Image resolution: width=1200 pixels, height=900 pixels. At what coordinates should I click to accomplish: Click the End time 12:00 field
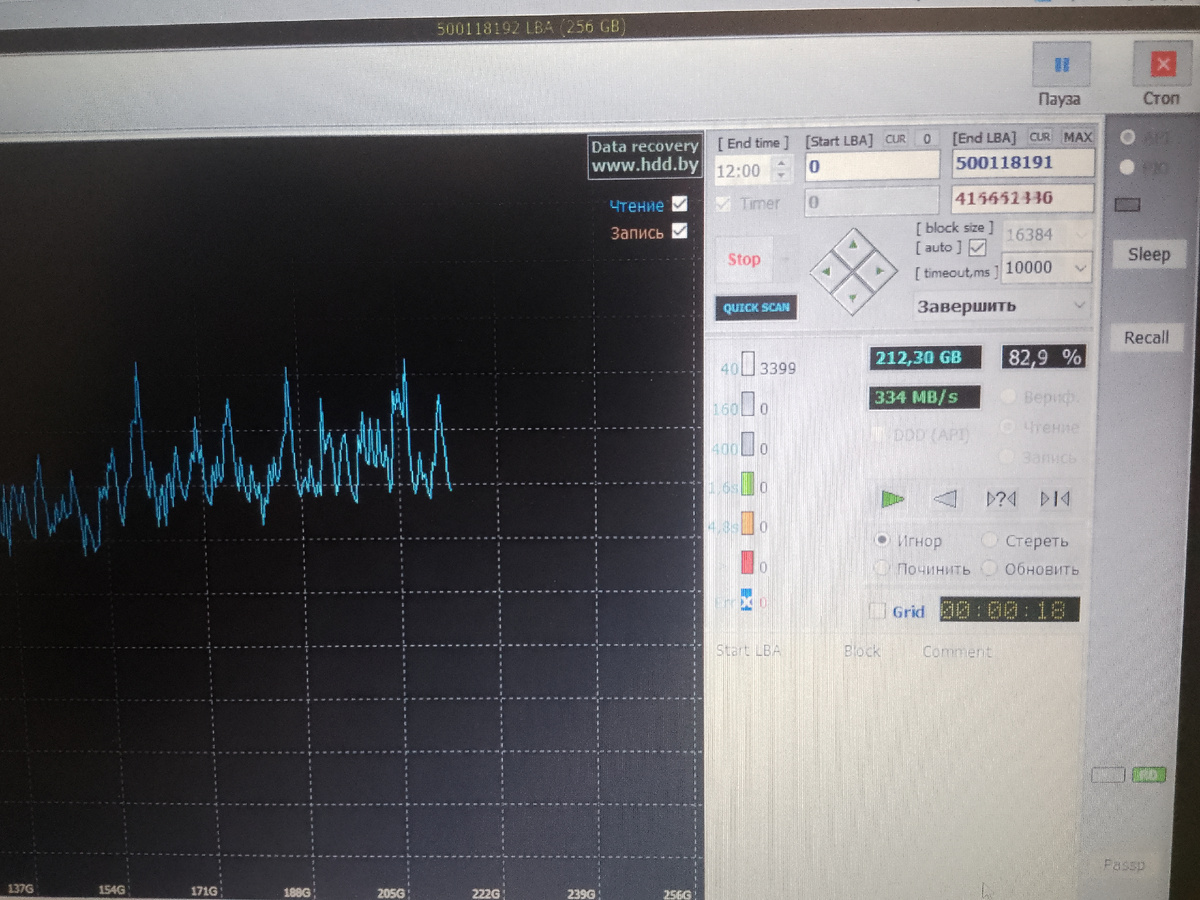coord(741,171)
